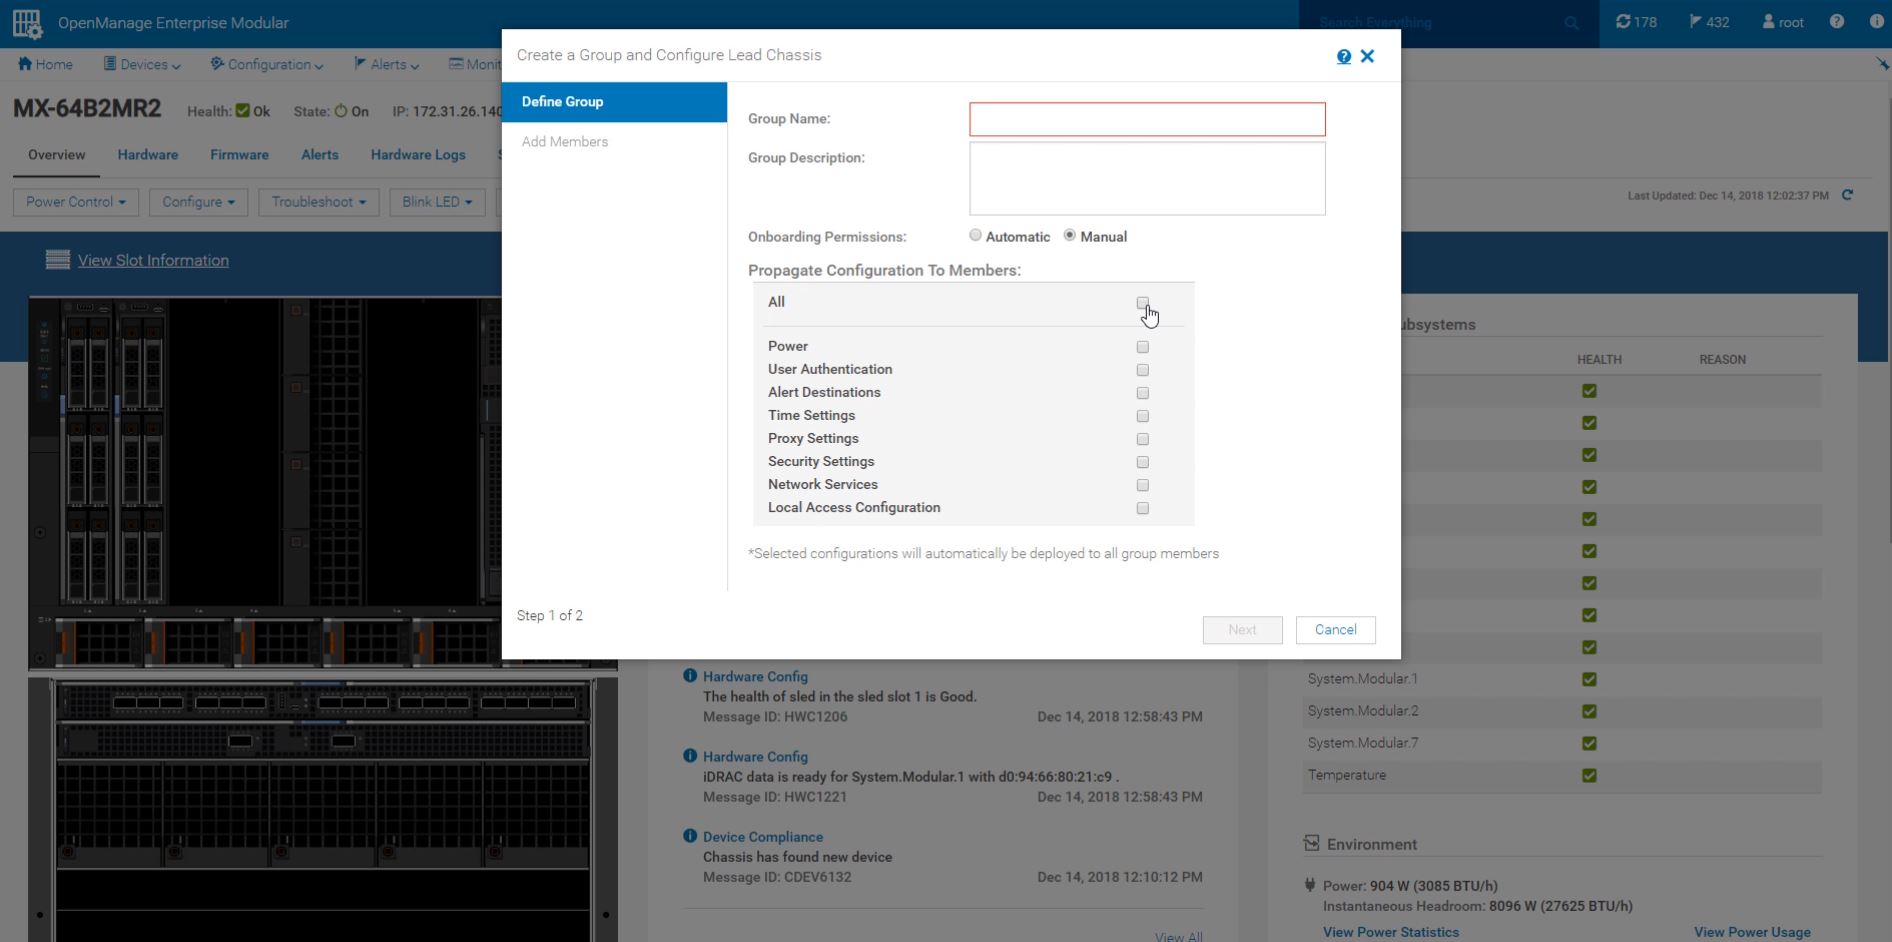Image resolution: width=1892 pixels, height=942 pixels.
Task: Open the Configuration navigation dropdown
Action: pos(267,64)
